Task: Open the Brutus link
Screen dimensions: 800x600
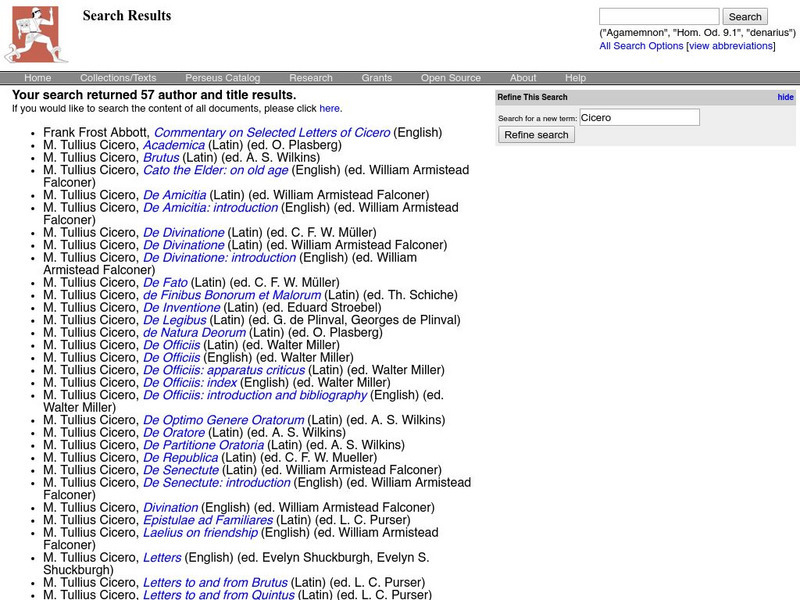Action: (161, 158)
